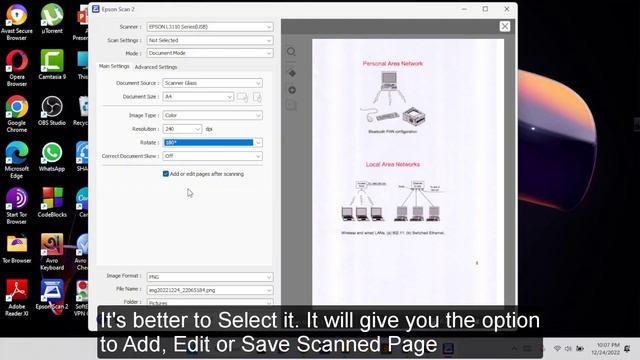The image size is (640, 360).
Task: Switch to the Main Settings tab
Action: 114,66
